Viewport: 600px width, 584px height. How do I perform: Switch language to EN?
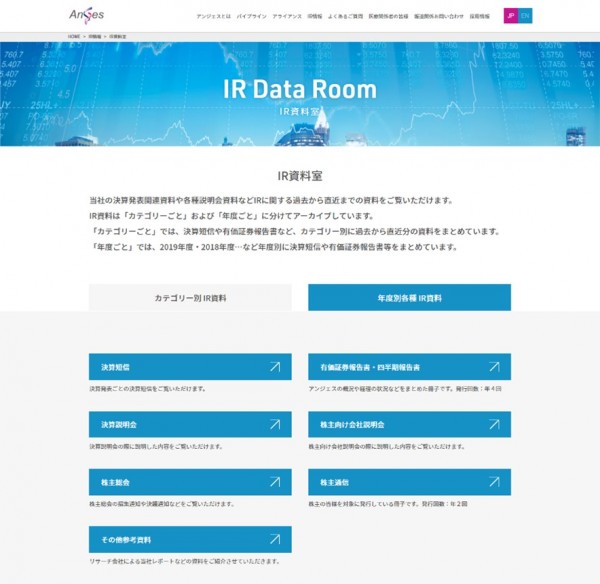526,16
